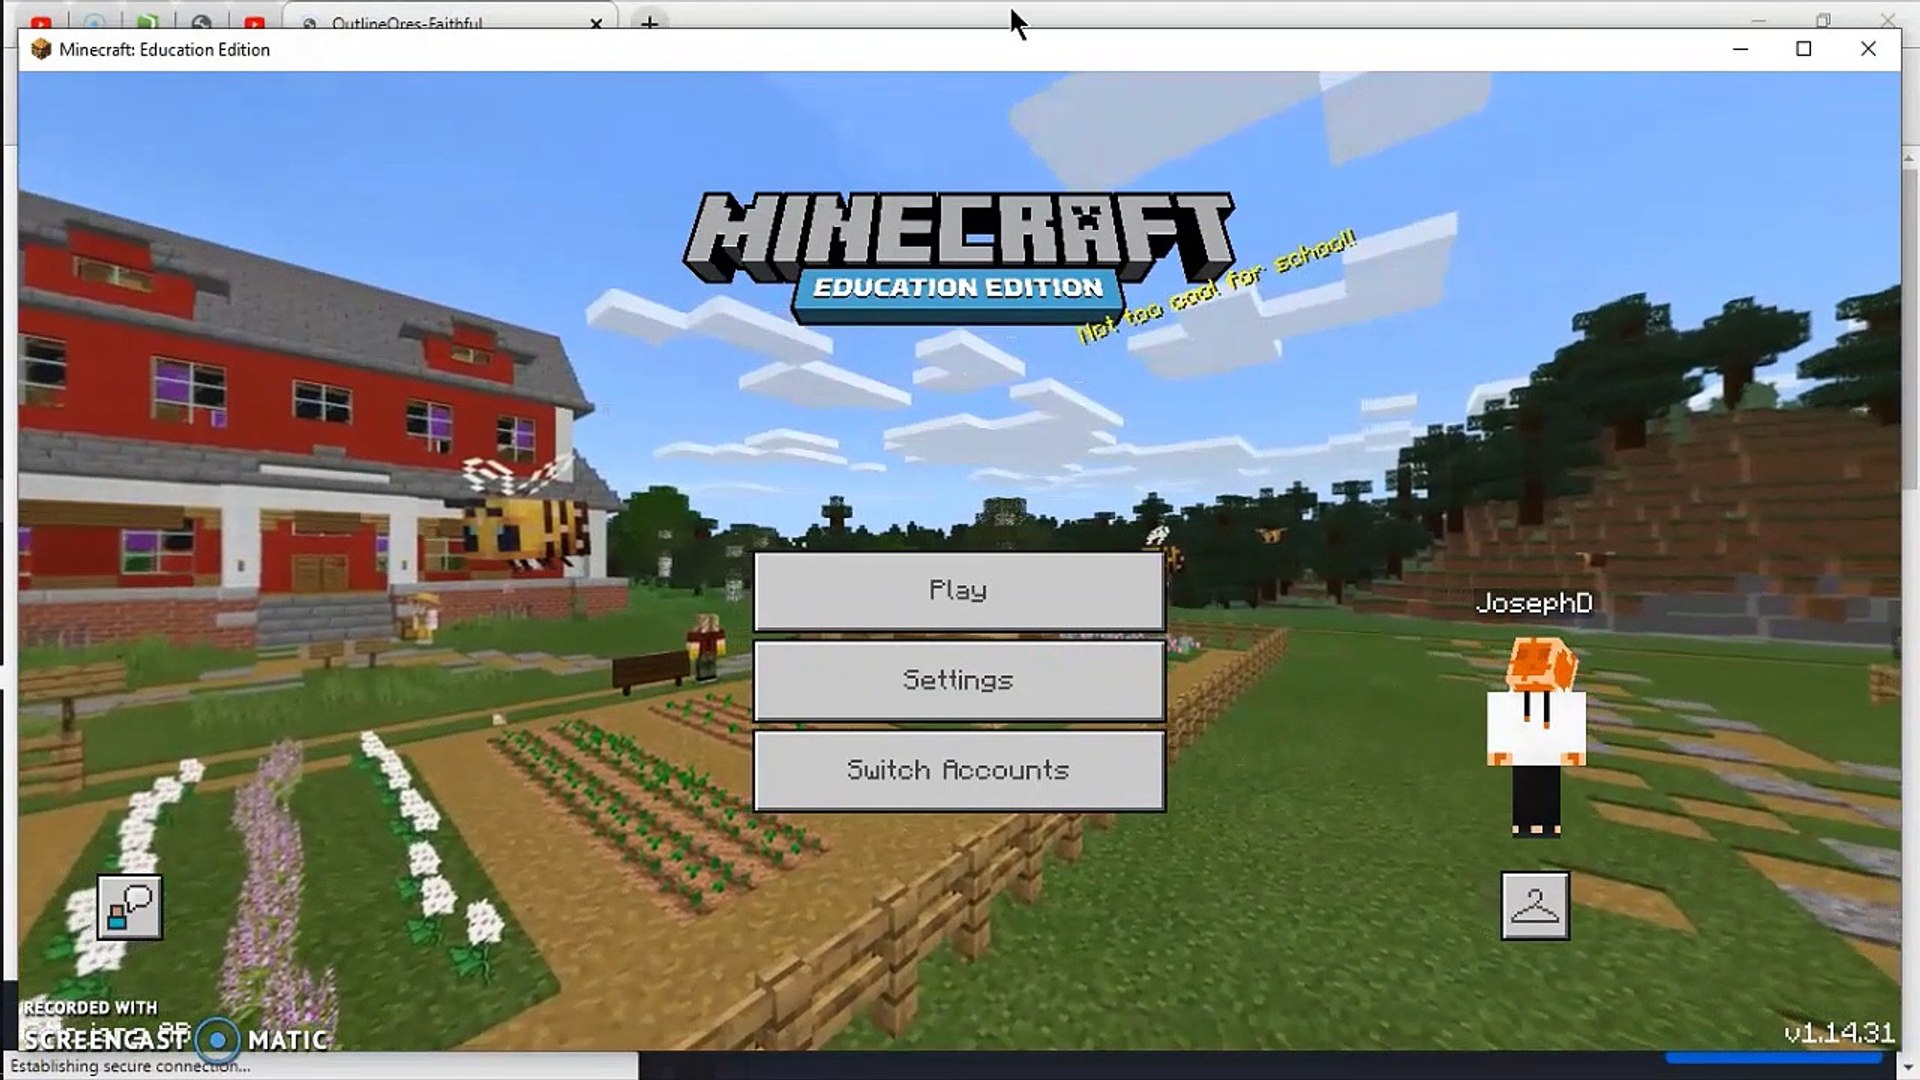Click the browser scrollbar up arrow

(1910, 158)
